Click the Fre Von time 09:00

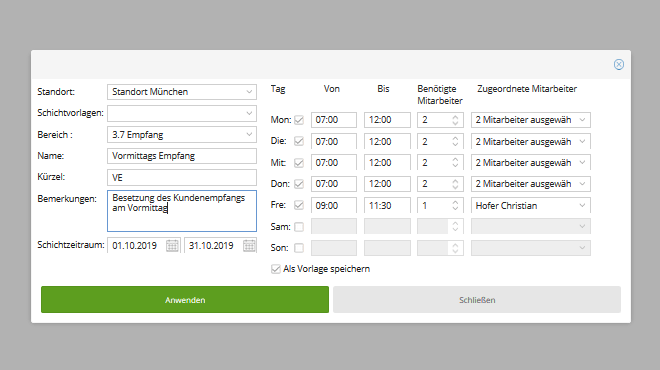pos(334,205)
